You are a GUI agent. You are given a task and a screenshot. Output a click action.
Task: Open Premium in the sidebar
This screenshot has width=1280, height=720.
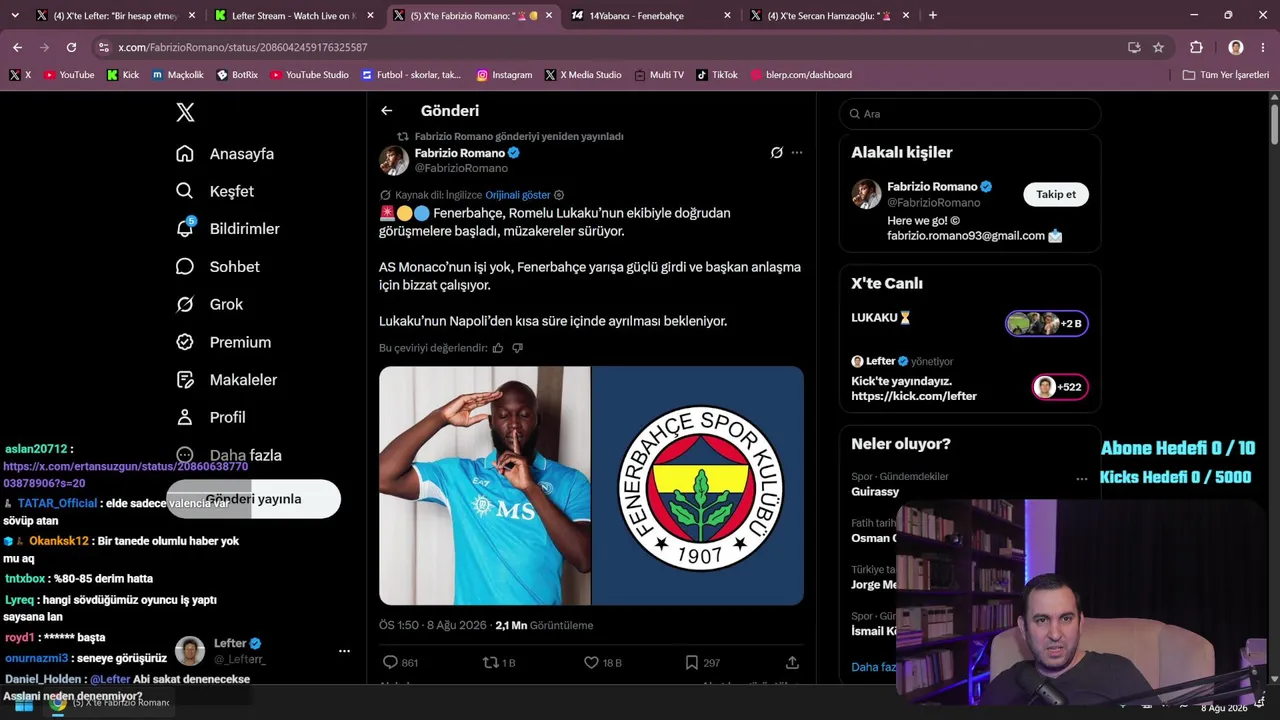coord(223,342)
